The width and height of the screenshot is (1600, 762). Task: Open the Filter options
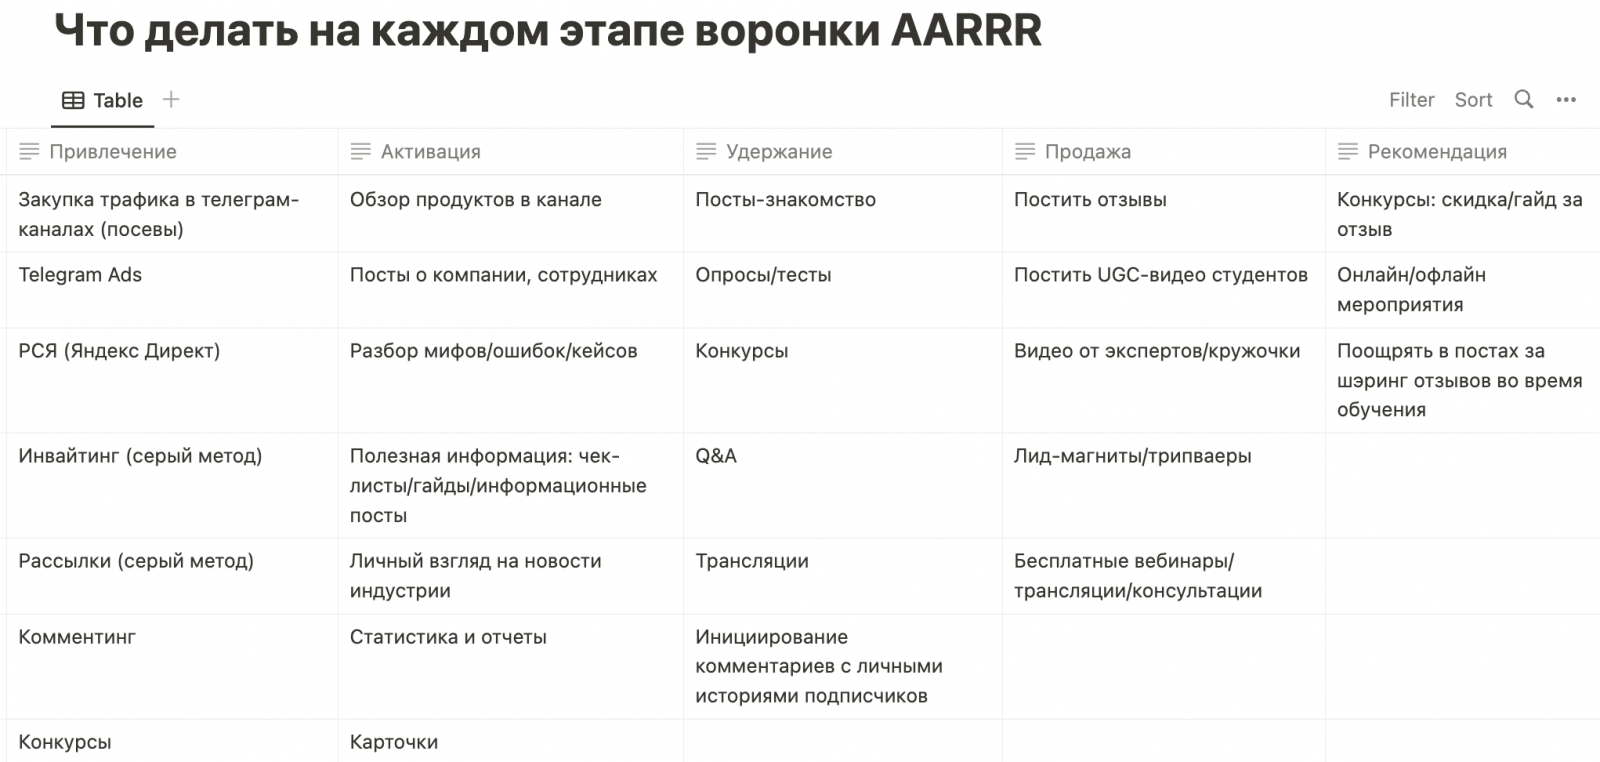(x=1411, y=100)
